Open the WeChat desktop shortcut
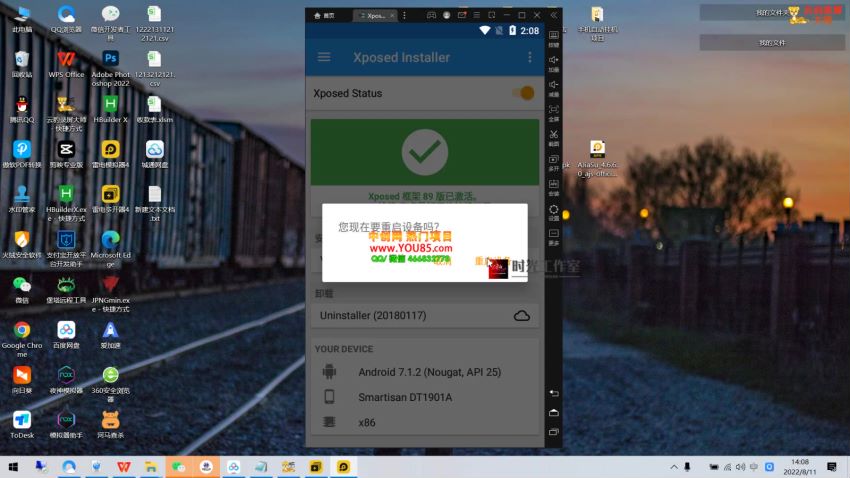 [22, 289]
